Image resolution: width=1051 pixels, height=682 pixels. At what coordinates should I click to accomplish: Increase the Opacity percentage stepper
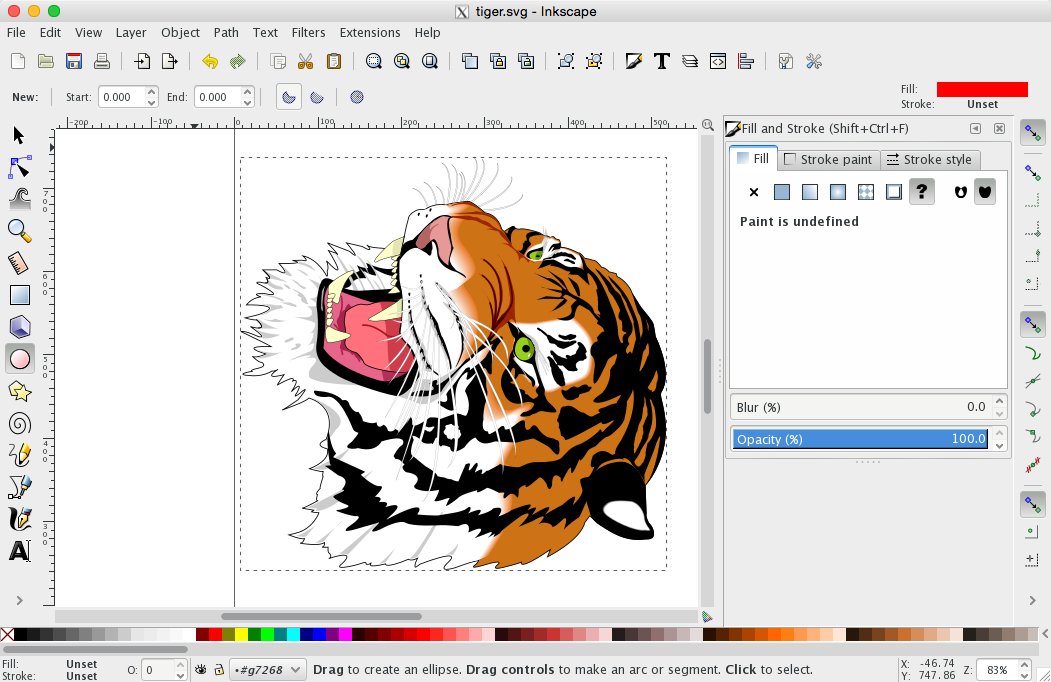[x=999, y=433]
